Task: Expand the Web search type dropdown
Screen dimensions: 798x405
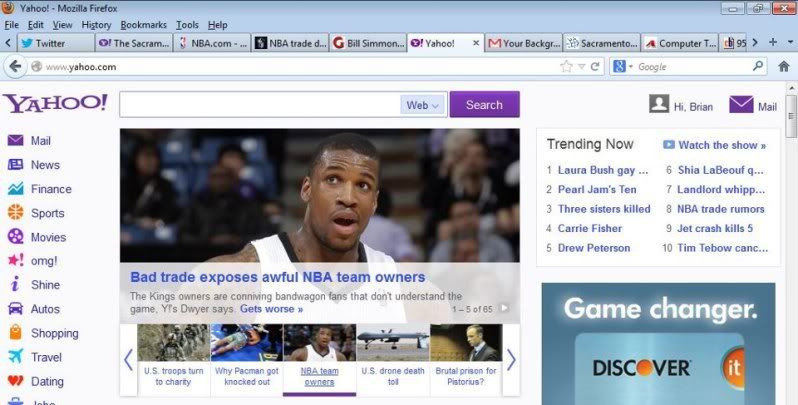Action: click(423, 105)
